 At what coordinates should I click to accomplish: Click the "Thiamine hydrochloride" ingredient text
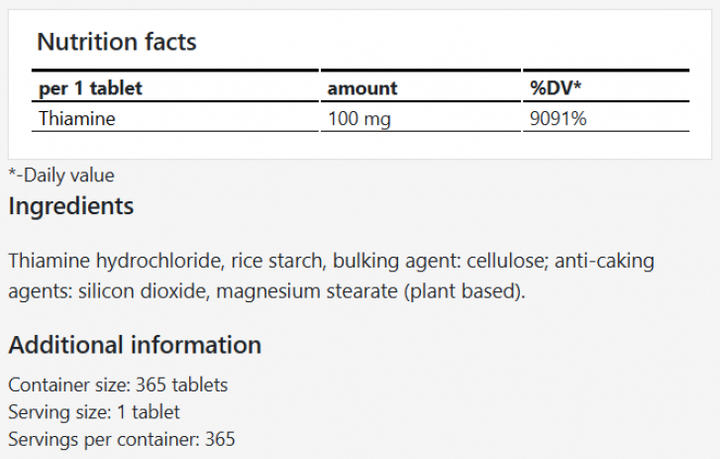(113, 262)
